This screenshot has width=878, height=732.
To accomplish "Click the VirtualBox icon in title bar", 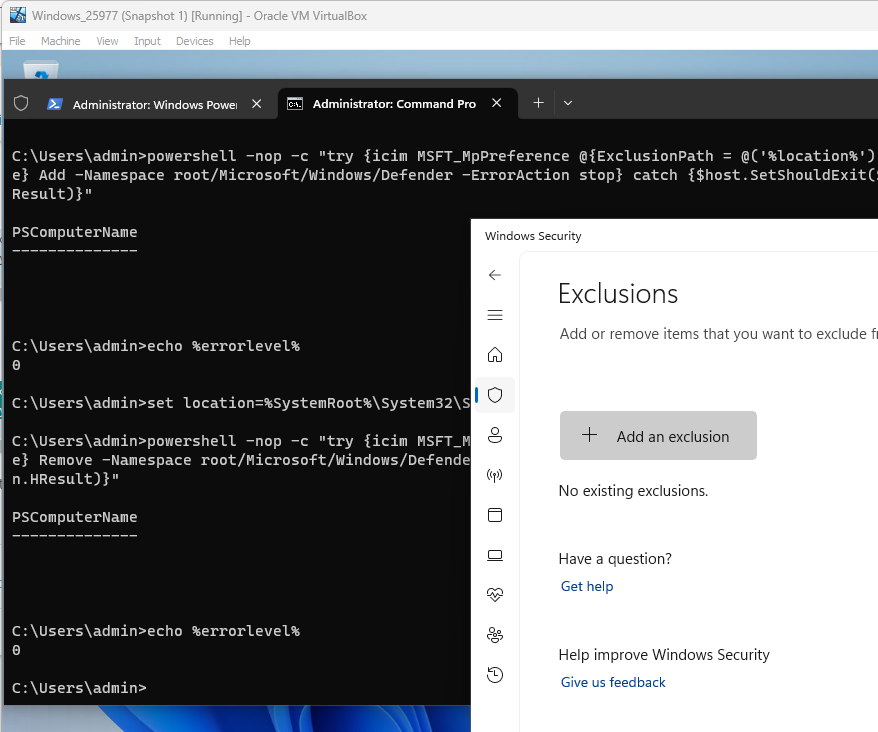I will tap(18, 15).
